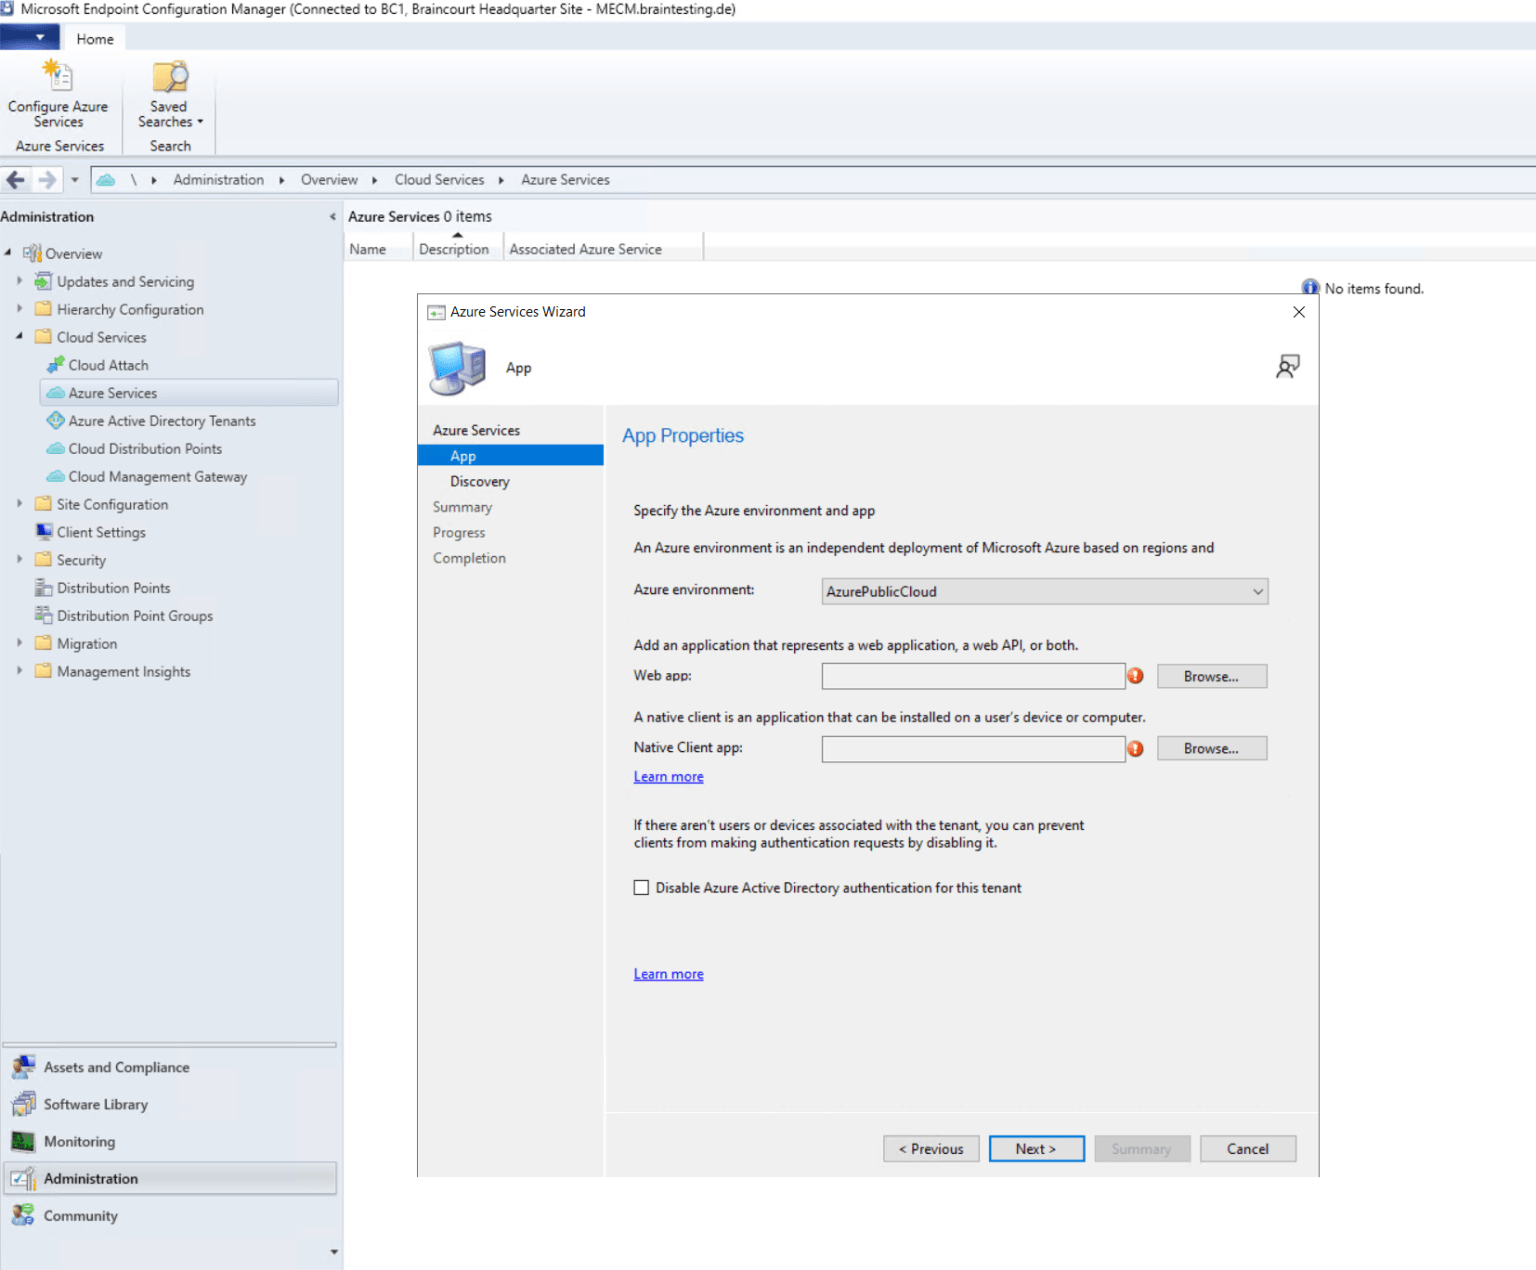The height and width of the screenshot is (1270, 1536).
Task: Toggle Disable Azure Active Directory authentication checkbox
Action: (641, 887)
